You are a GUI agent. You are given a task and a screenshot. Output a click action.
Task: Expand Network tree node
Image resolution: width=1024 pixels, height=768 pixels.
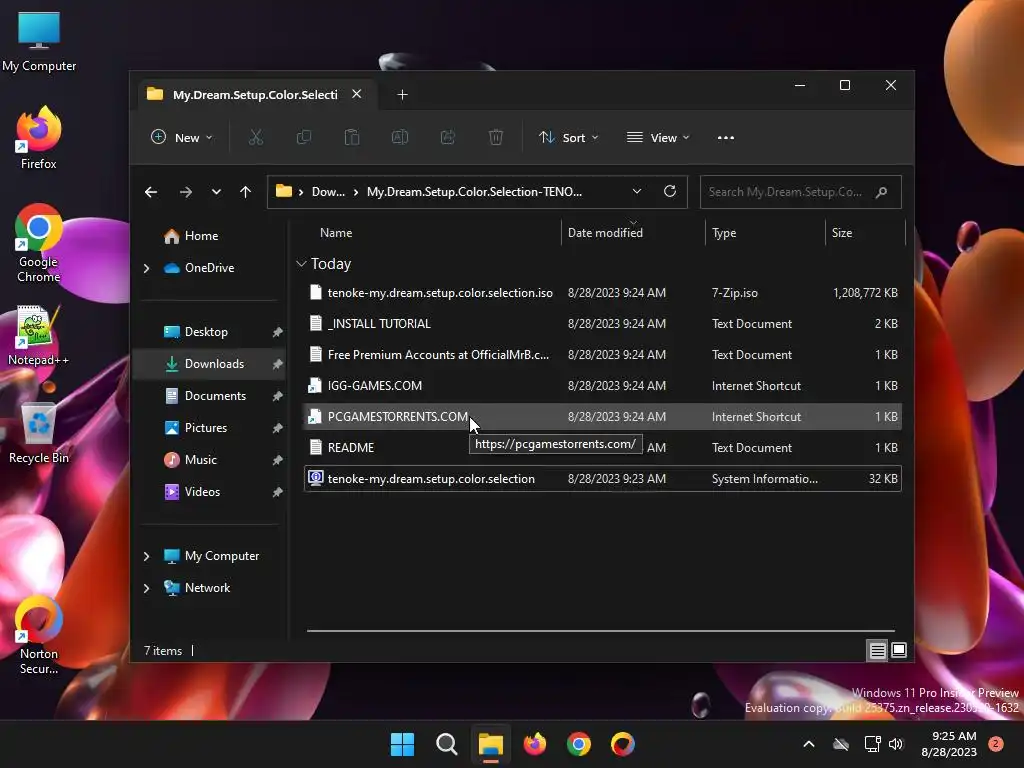(x=146, y=588)
